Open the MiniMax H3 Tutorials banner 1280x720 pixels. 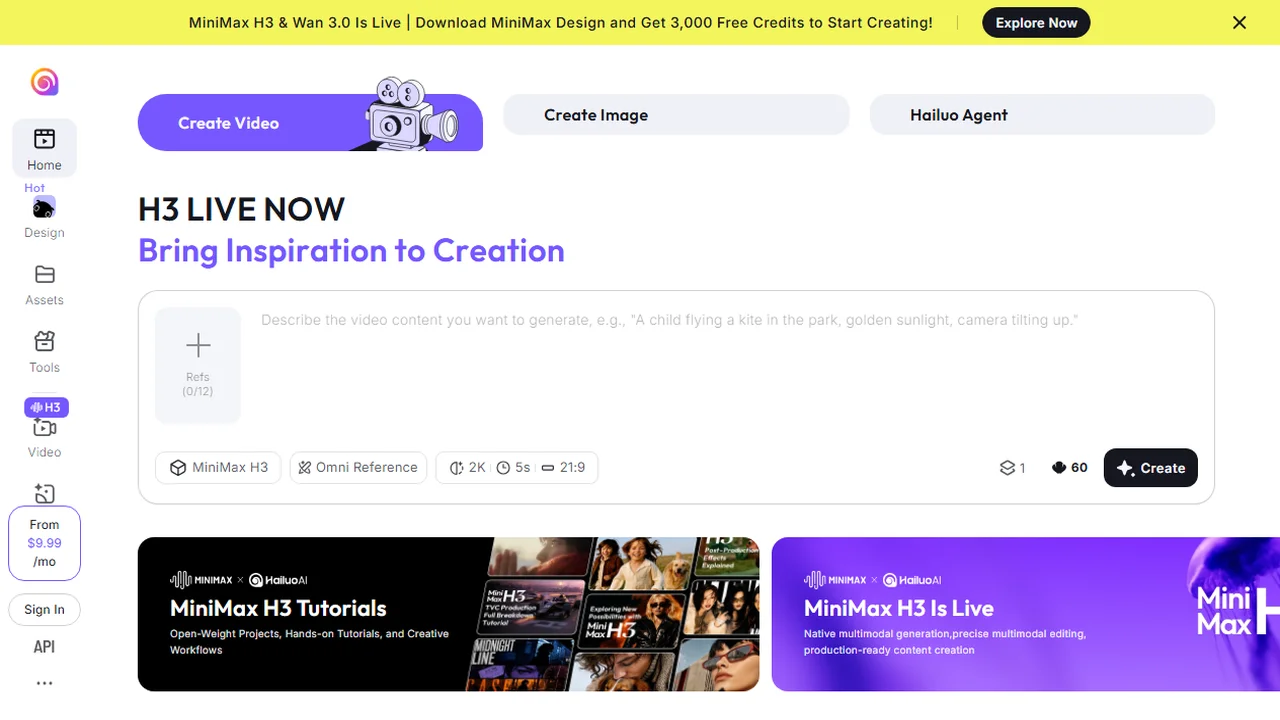(x=448, y=614)
